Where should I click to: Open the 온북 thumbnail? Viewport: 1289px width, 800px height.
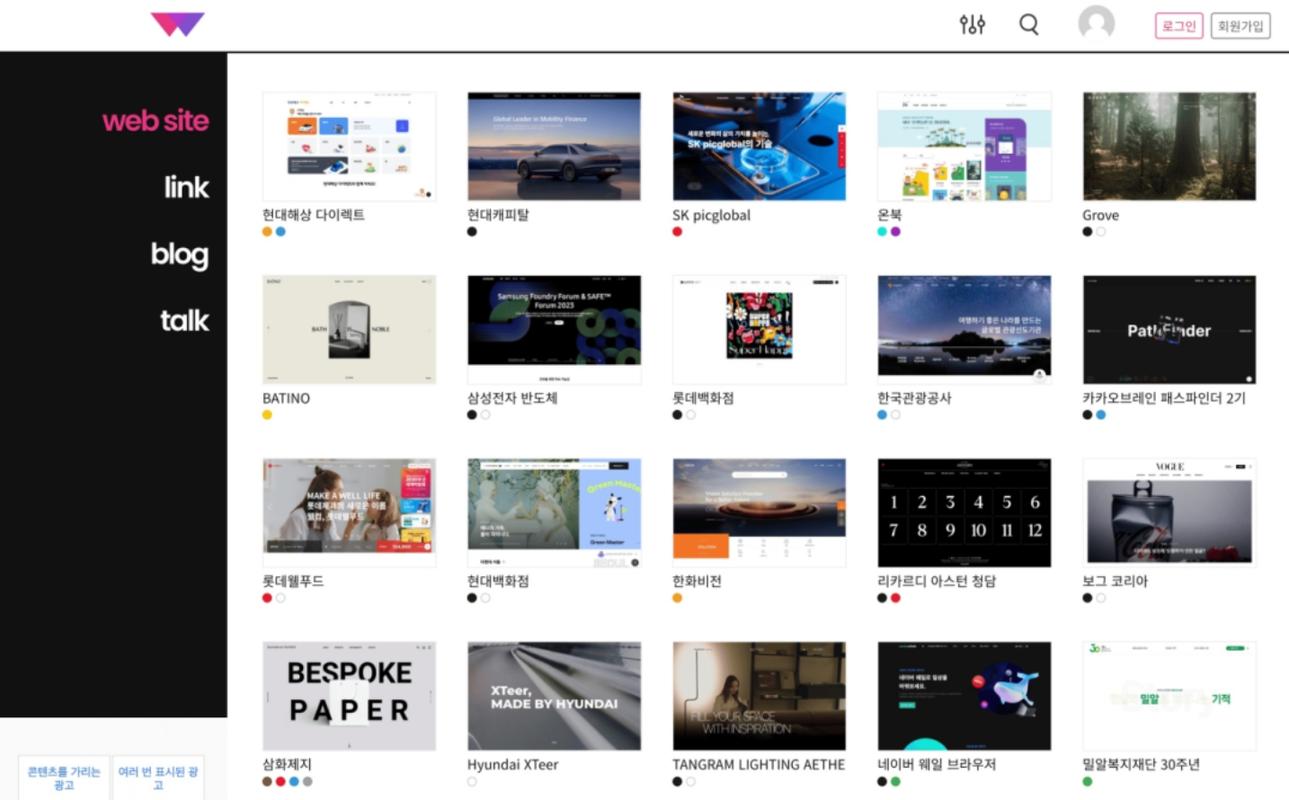click(964, 146)
